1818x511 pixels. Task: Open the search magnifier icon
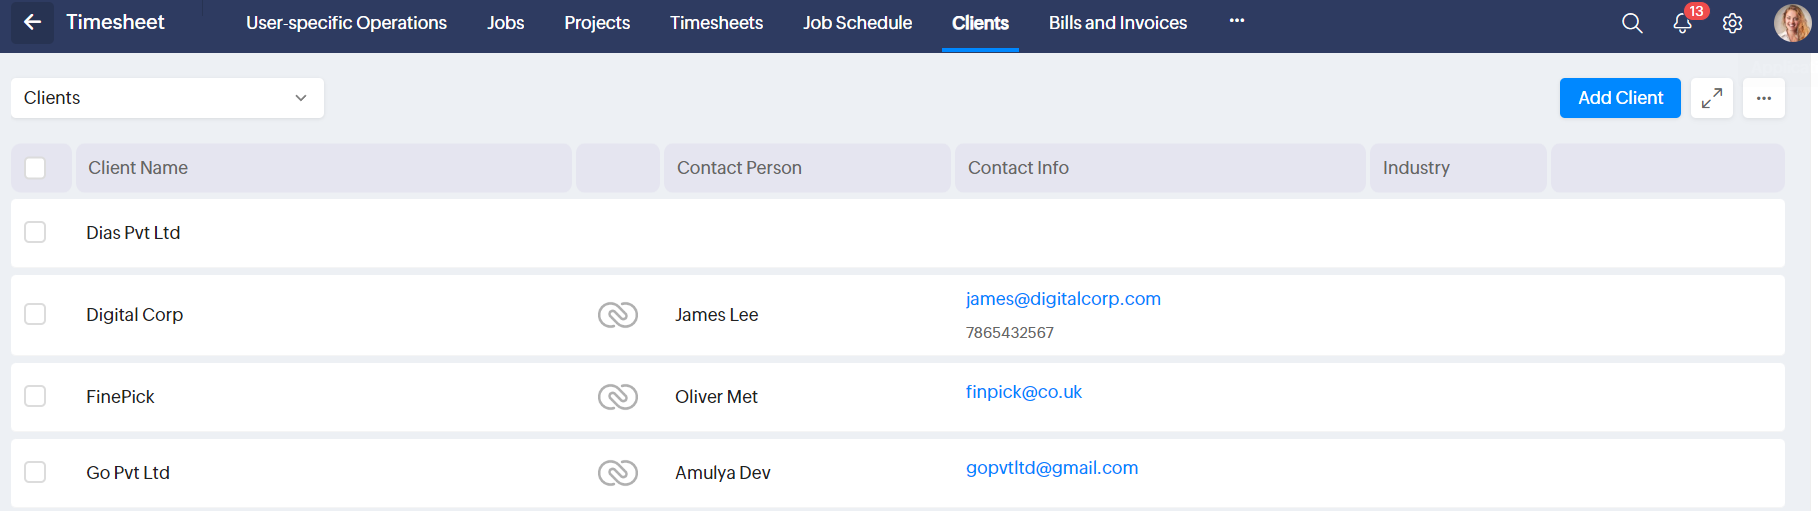[1632, 23]
